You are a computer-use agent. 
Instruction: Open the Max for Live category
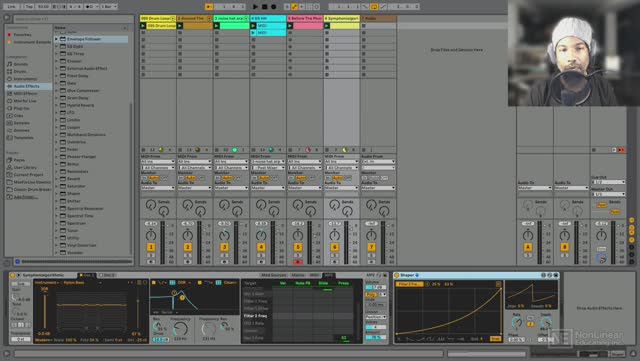[24, 101]
